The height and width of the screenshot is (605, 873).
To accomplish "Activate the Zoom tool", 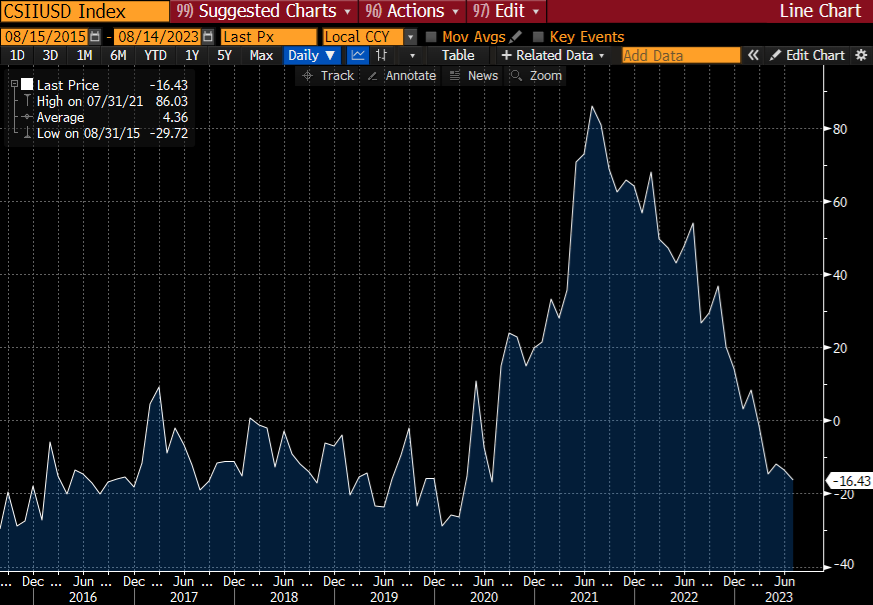I will coord(537,76).
